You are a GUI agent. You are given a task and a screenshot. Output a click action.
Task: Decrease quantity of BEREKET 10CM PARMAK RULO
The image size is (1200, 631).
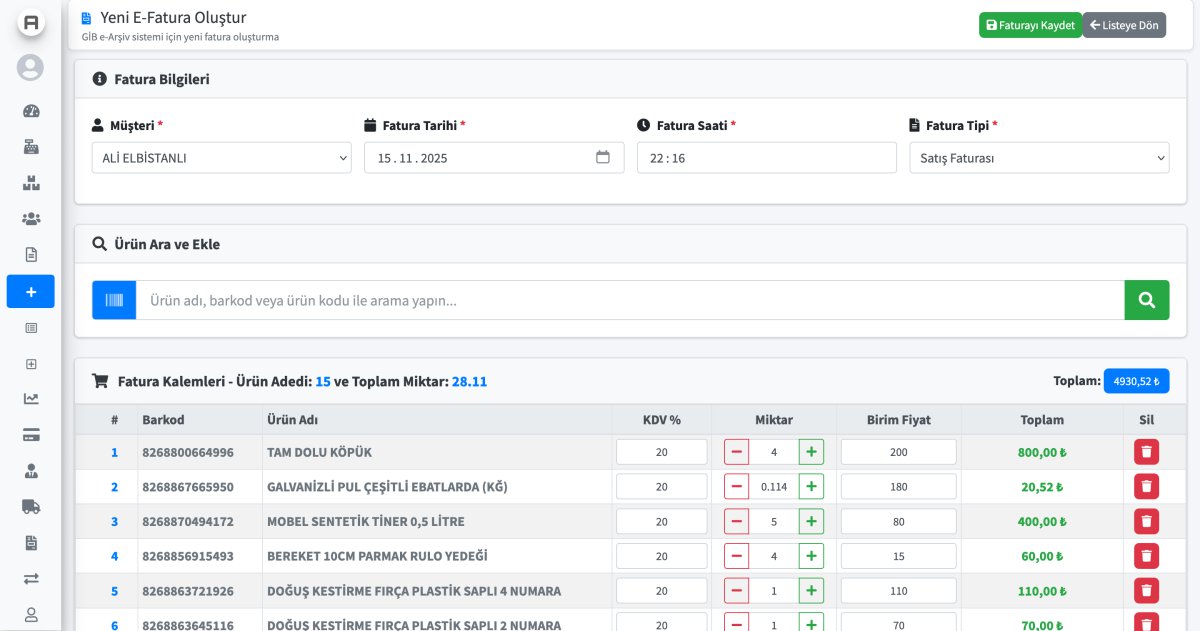tap(736, 556)
